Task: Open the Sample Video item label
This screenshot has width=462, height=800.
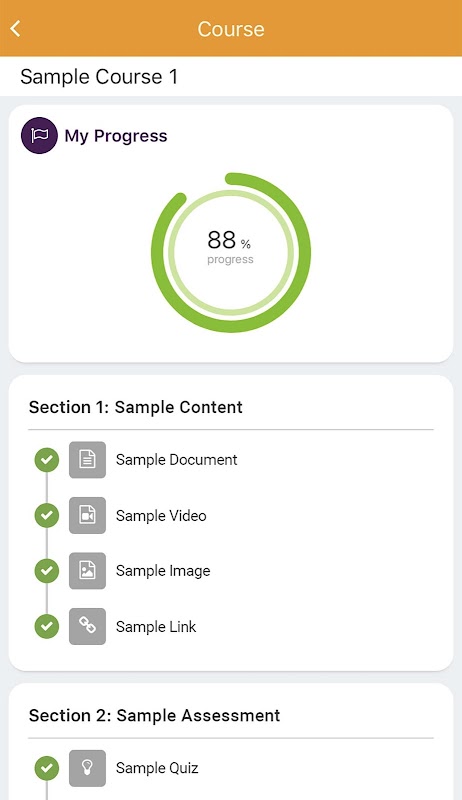Action: (x=161, y=516)
